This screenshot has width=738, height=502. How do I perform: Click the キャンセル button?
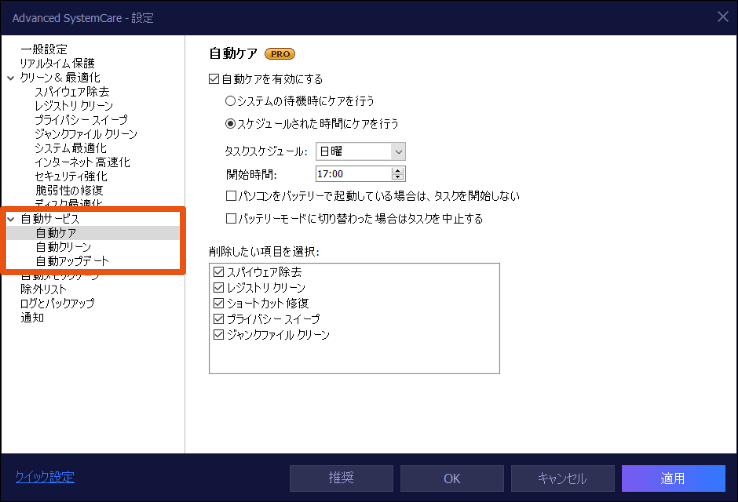point(562,478)
